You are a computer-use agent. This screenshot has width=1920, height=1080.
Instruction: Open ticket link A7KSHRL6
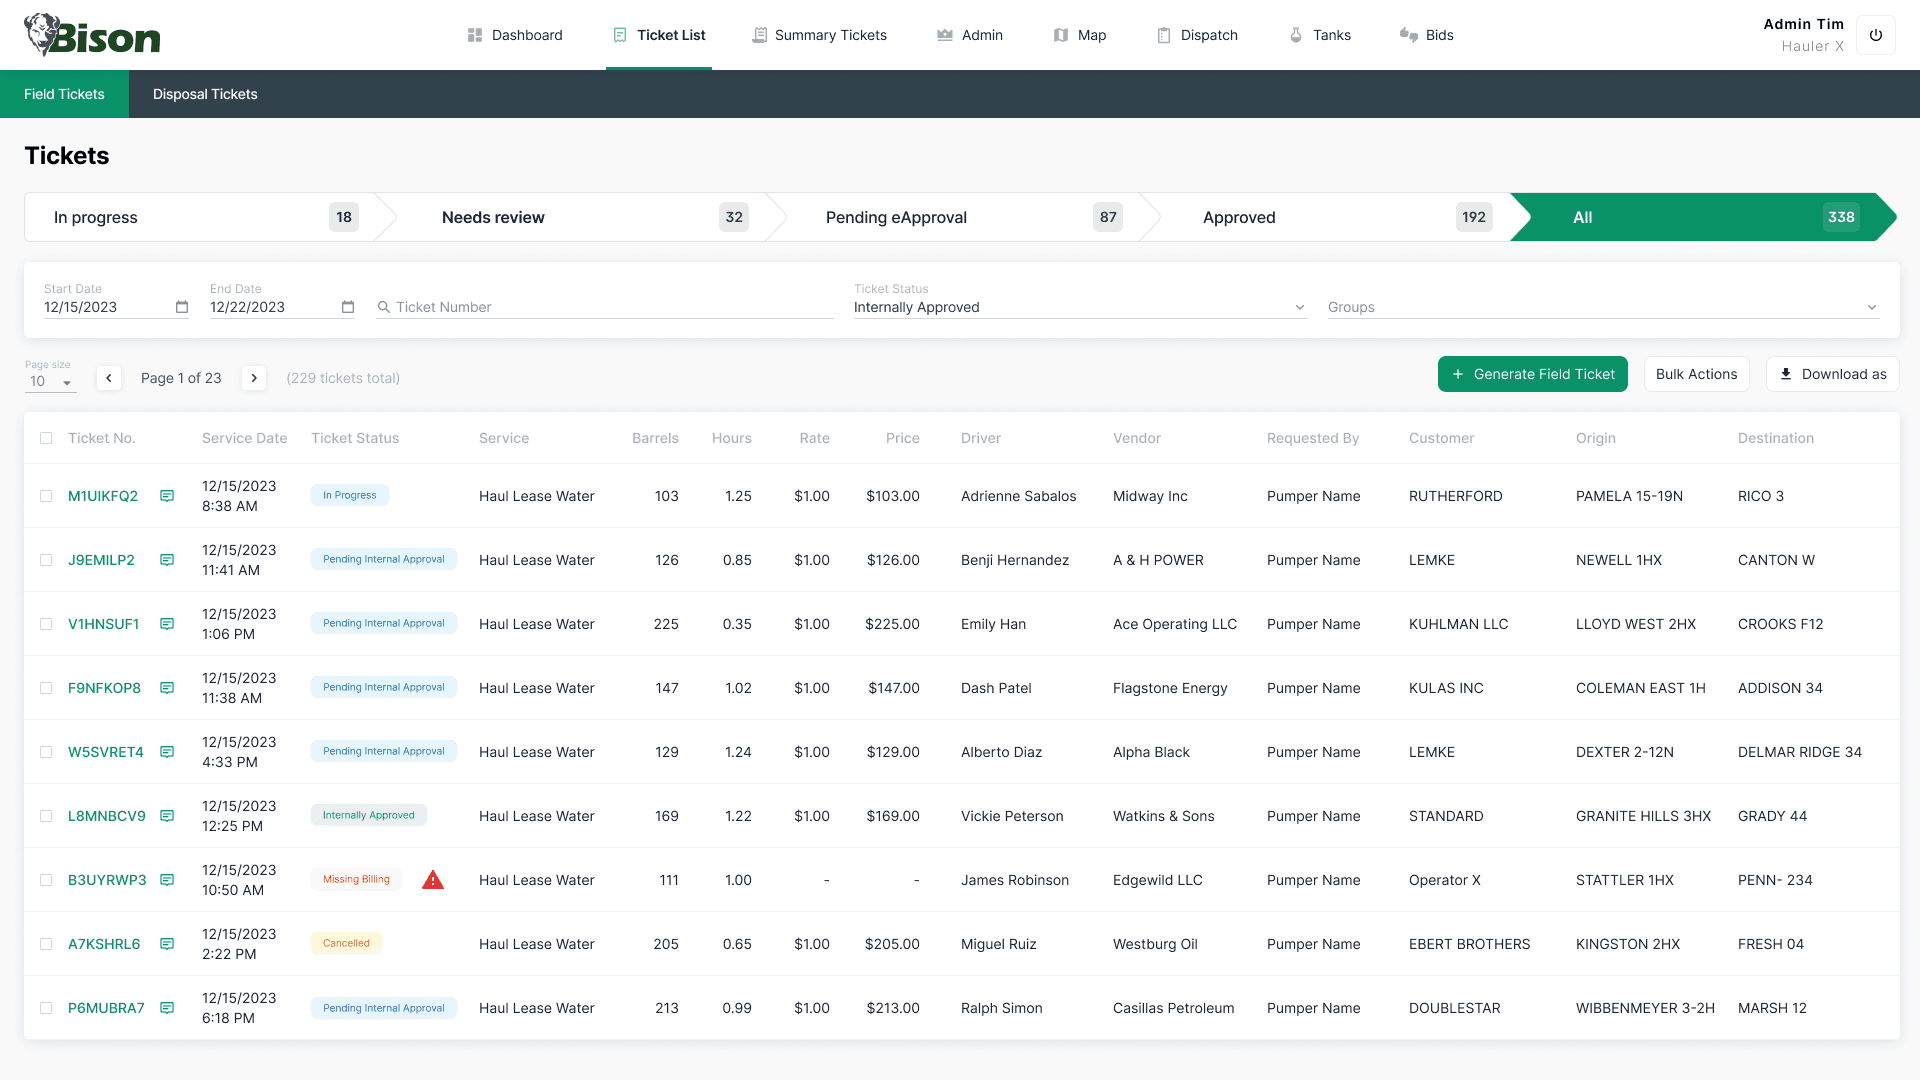coord(104,944)
